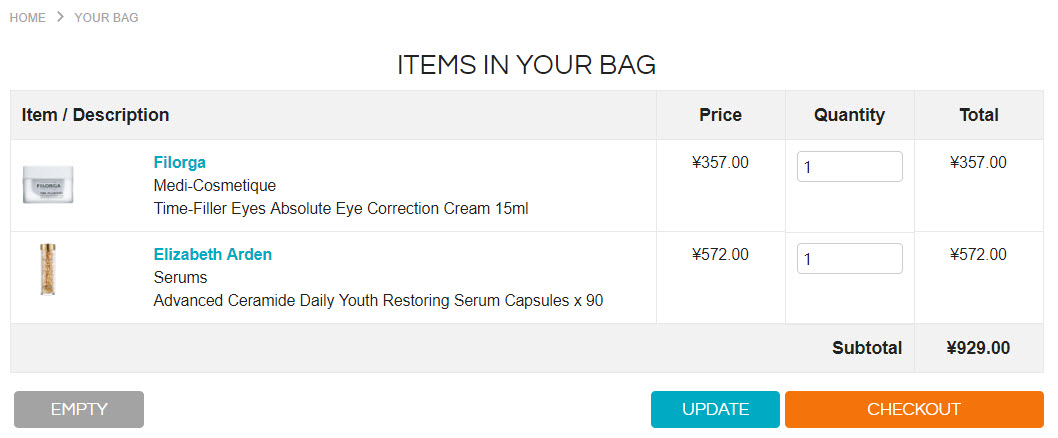Focus the Filorga quantity field

pyautogui.click(x=850, y=167)
